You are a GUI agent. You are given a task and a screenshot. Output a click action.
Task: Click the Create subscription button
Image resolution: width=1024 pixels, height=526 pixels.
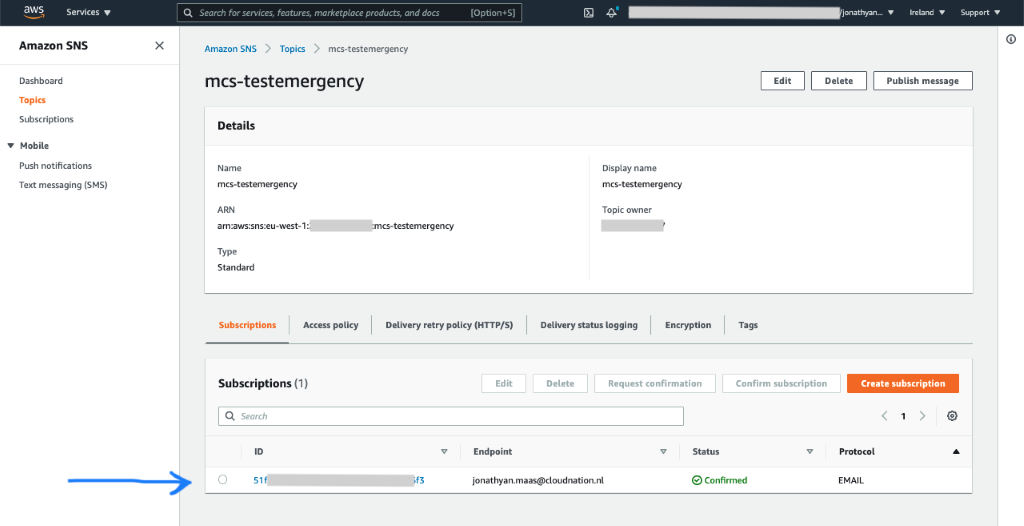pyautogui.click(x=902, y=383)
